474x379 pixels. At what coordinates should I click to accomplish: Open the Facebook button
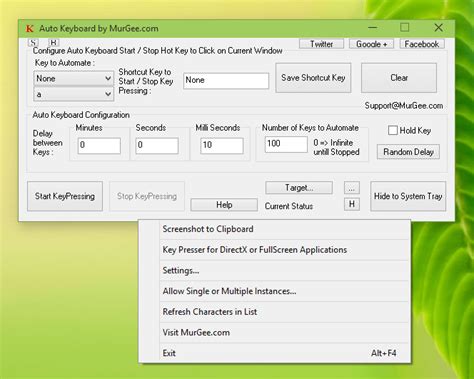422,44
